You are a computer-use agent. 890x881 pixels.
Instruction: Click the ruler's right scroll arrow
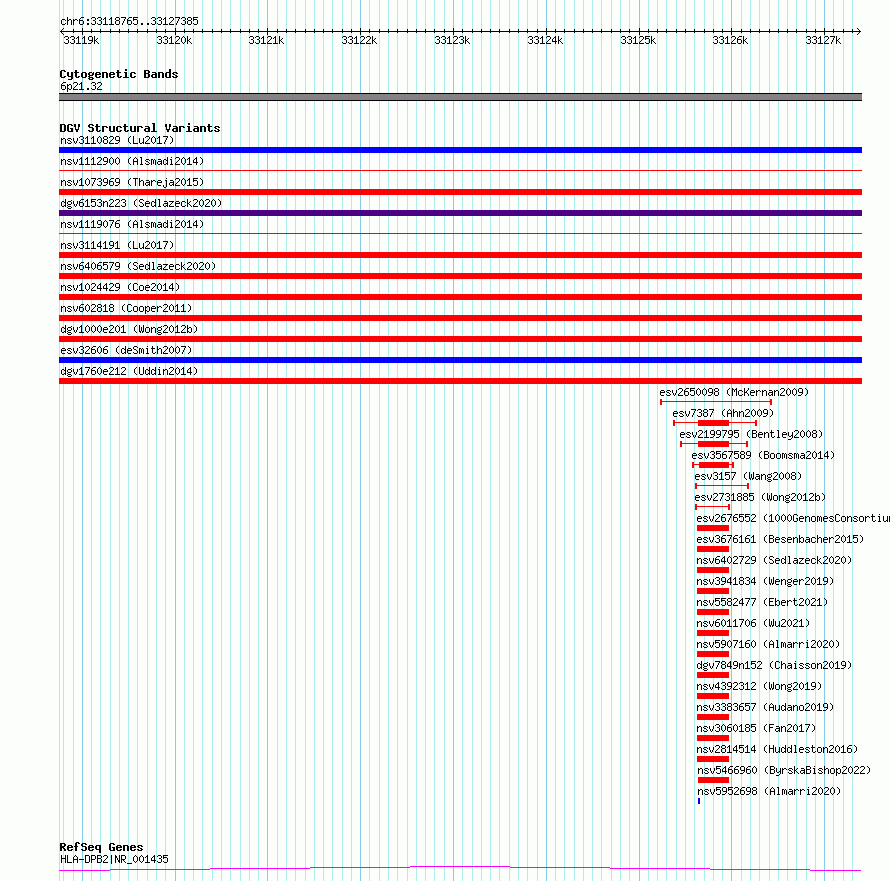point(858,32)
